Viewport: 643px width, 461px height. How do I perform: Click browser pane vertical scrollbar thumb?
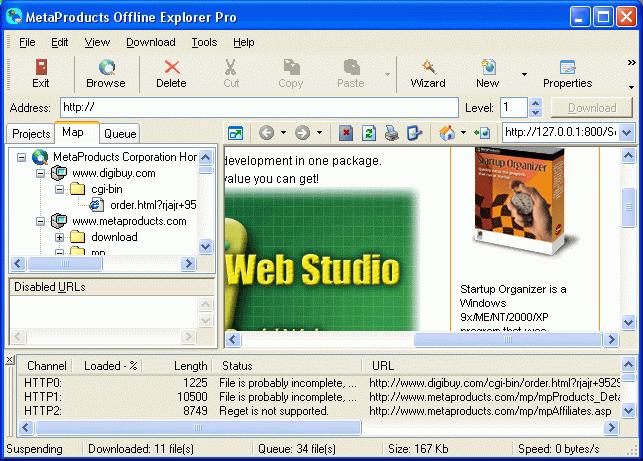pos(628,207)
